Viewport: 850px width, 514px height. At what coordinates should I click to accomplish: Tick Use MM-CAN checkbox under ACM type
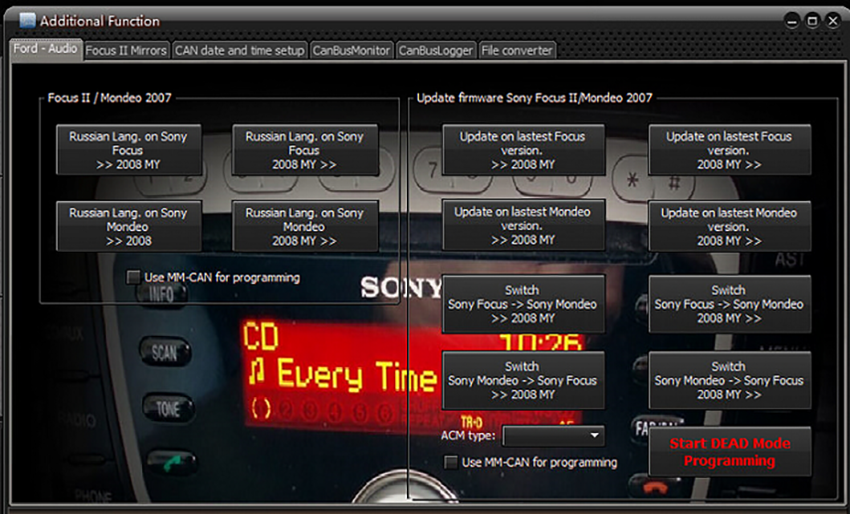click(450, 462)
